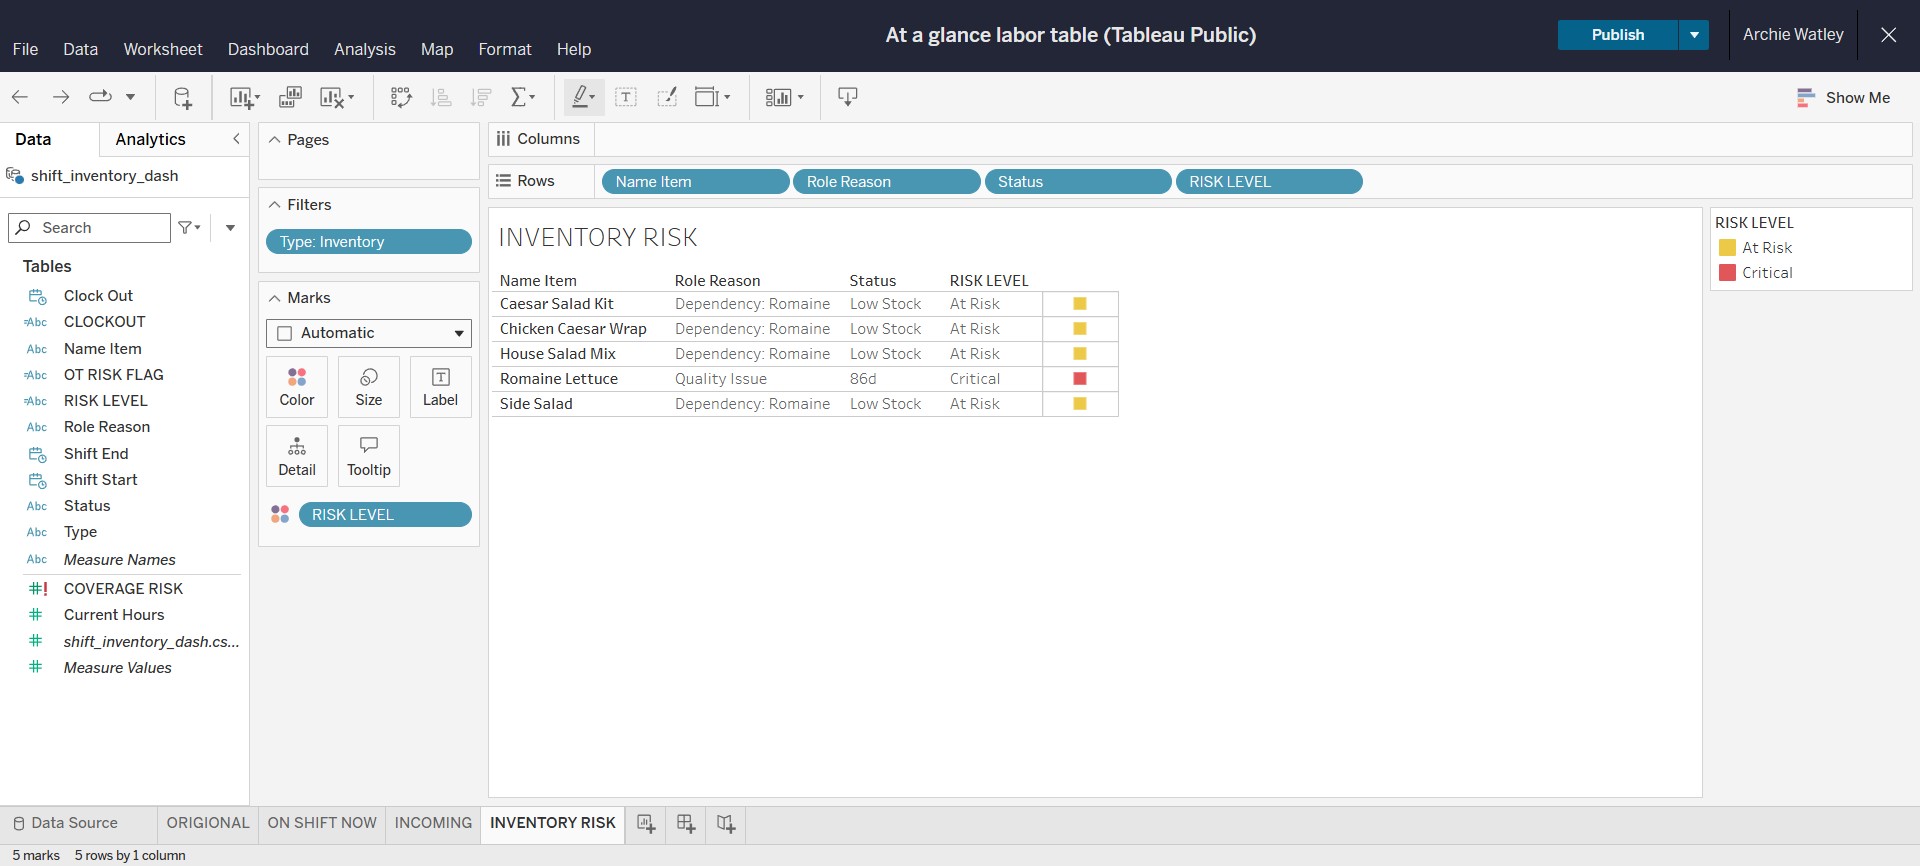Click the Search fields input box
This screenshot has width=1920, height=866.
[x=89, y=228]
